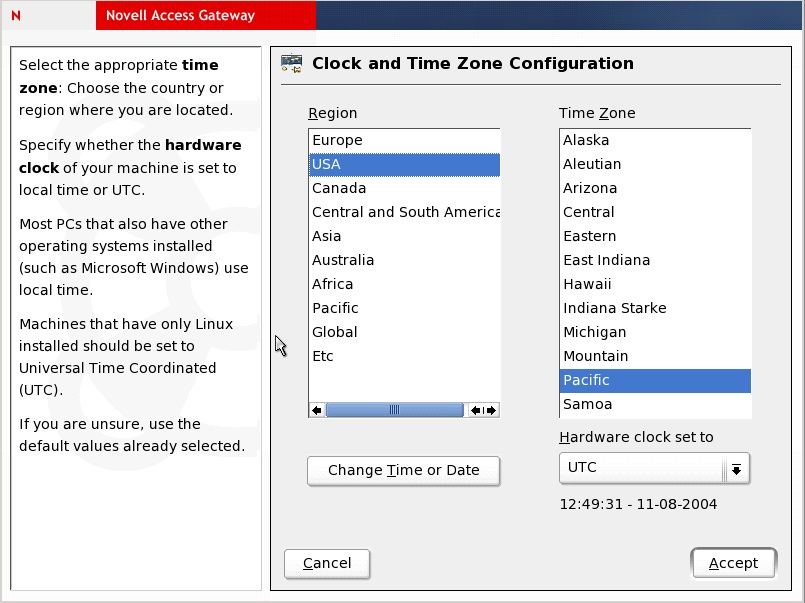Select Canada in the Region list
The height and width of the screenshot is (603, 805).
pyautogui.click(x=339, y=188)
